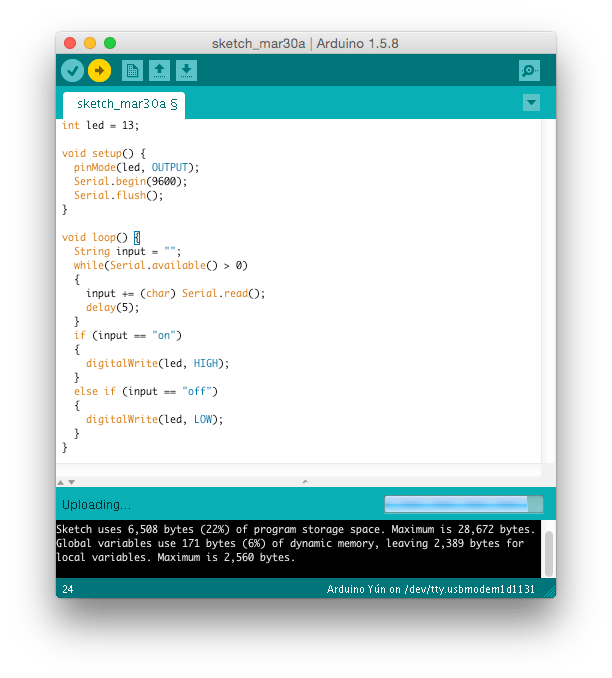Click the console expand down triangle
This screenshot has width=612, height=678.
(72, 482)
